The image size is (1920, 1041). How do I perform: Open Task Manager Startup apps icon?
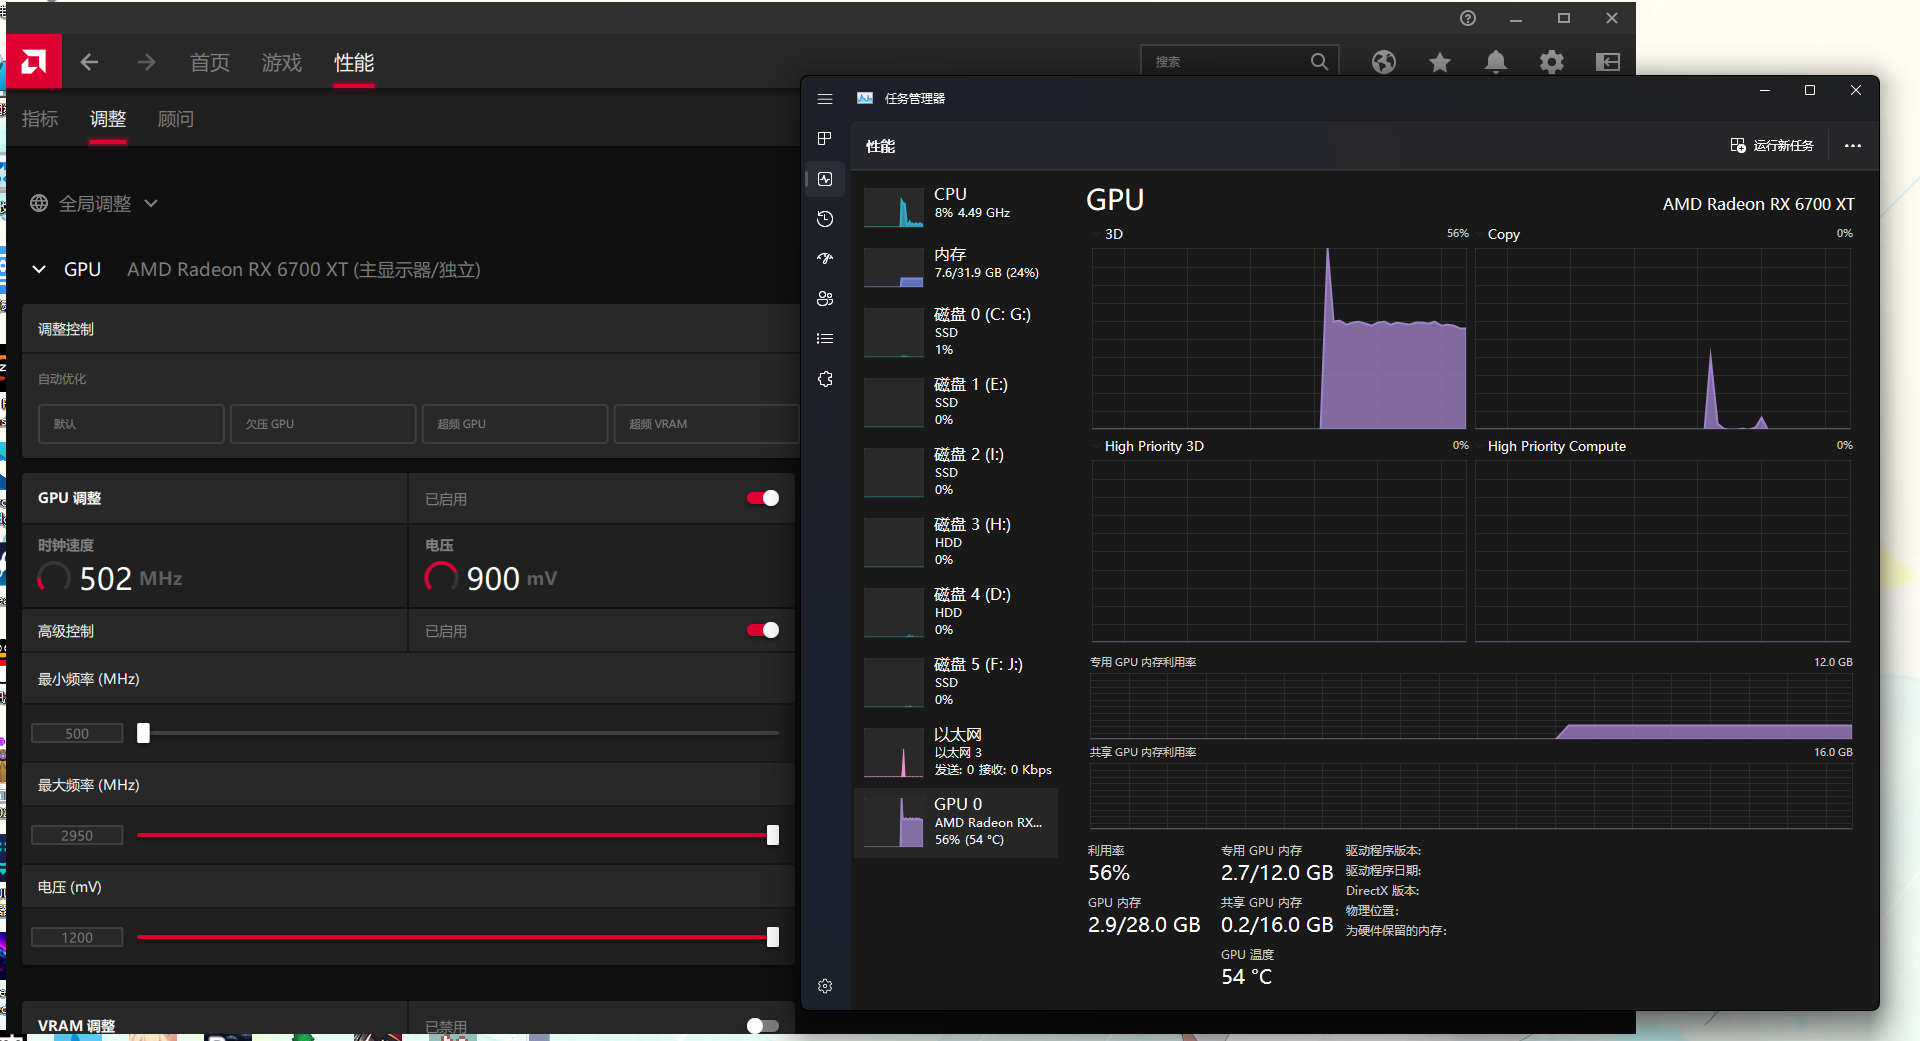(825, 259)
